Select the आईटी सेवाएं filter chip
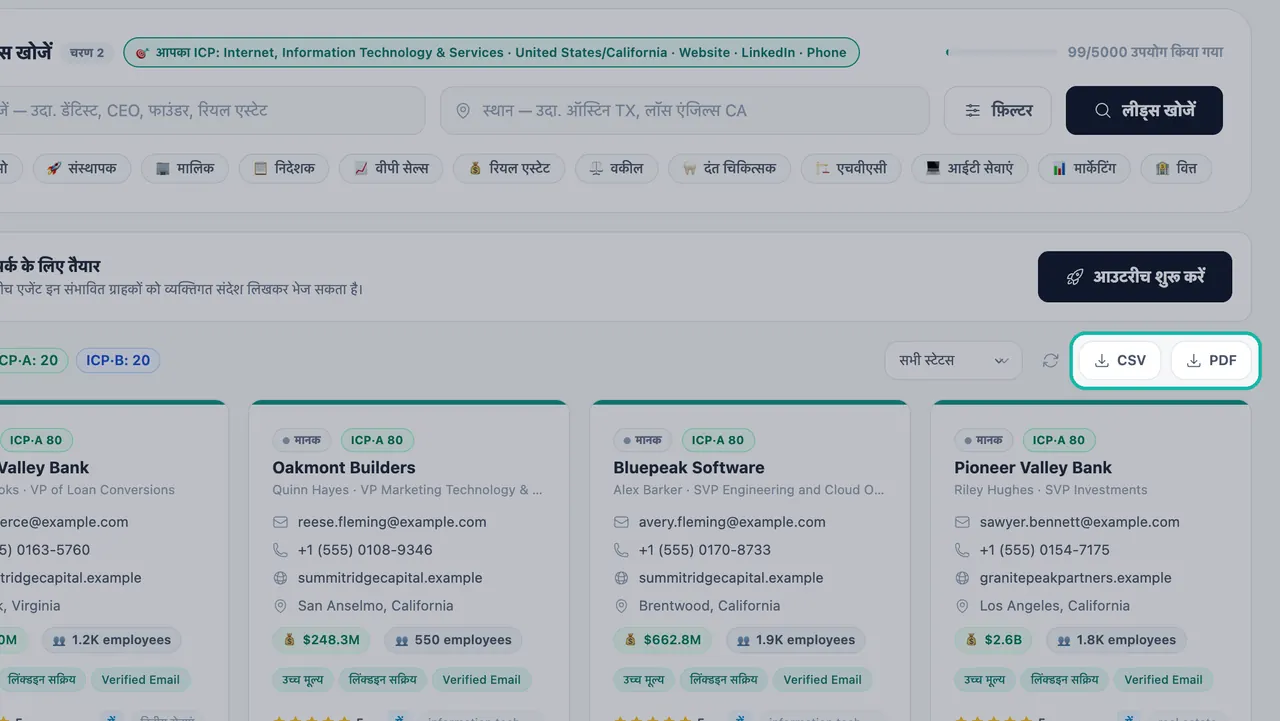Viewport: 1280px width, 721px height. pos(969,168)
